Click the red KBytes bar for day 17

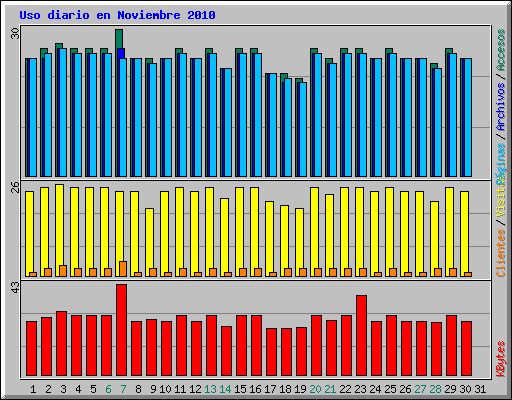point(271,352)
